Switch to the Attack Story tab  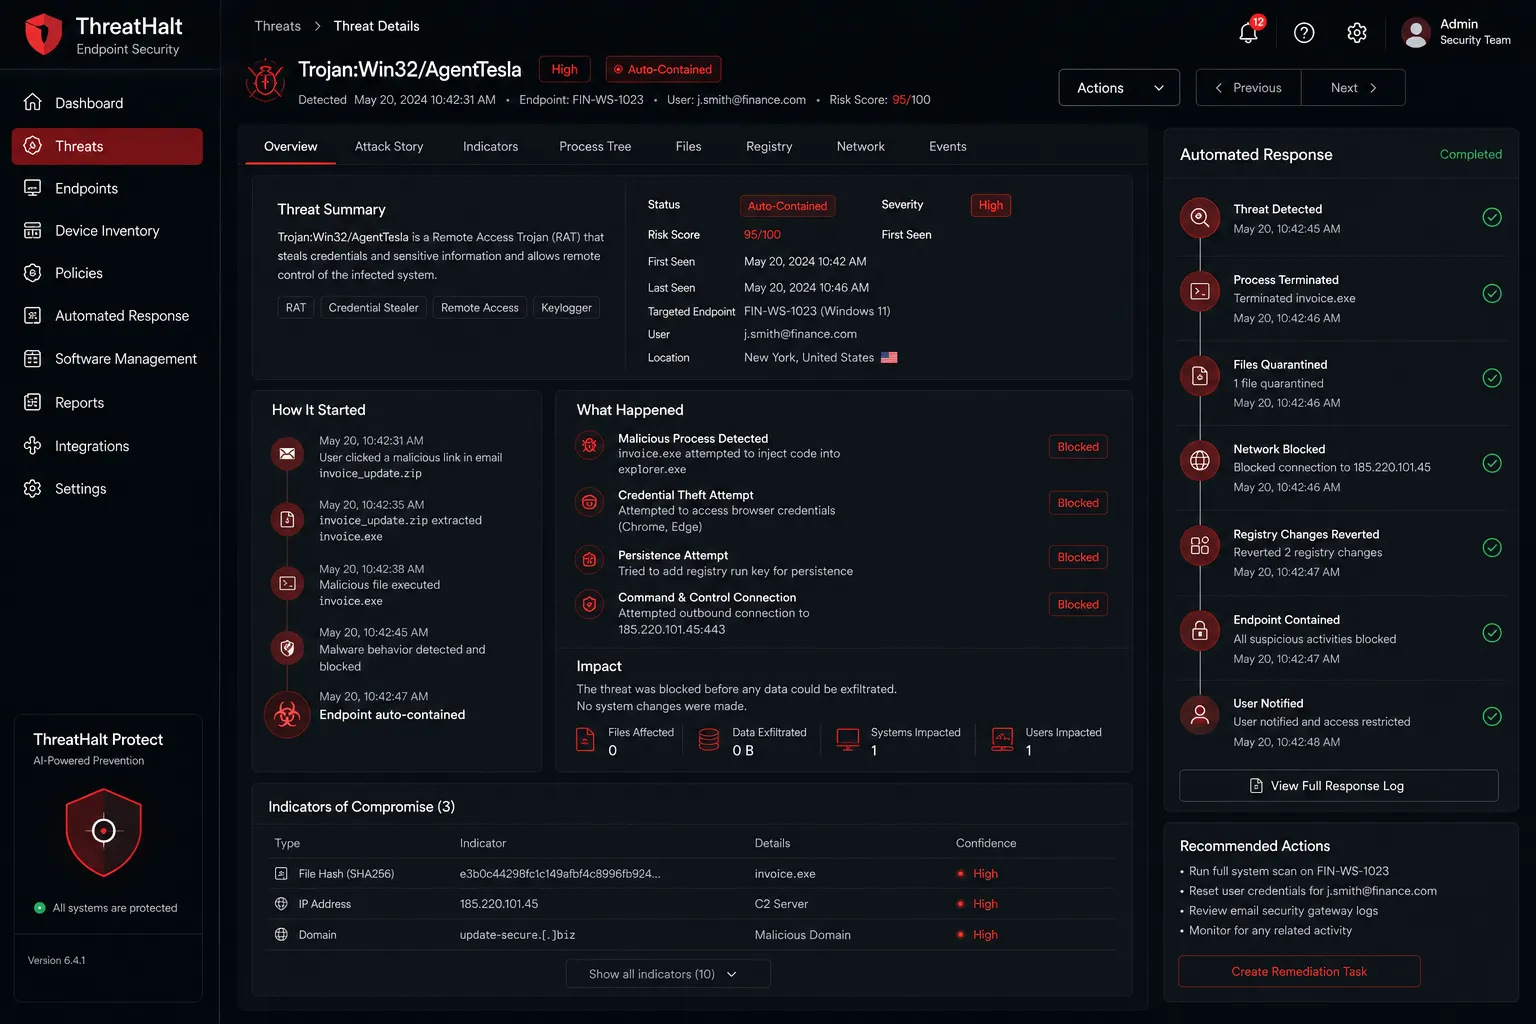coord(389,146)
